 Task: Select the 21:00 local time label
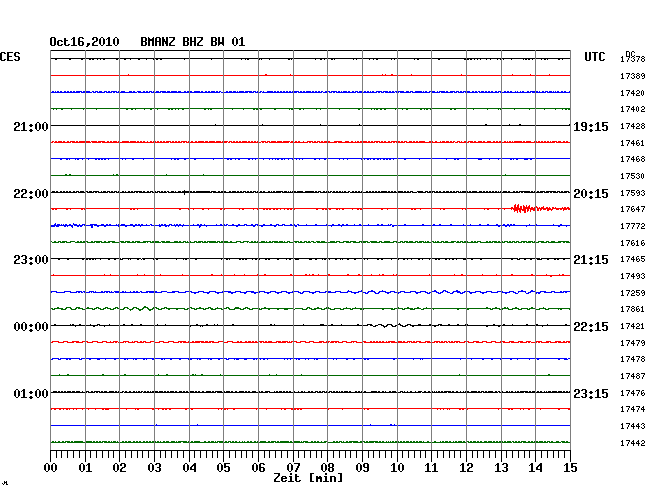[x=31, y=126]
